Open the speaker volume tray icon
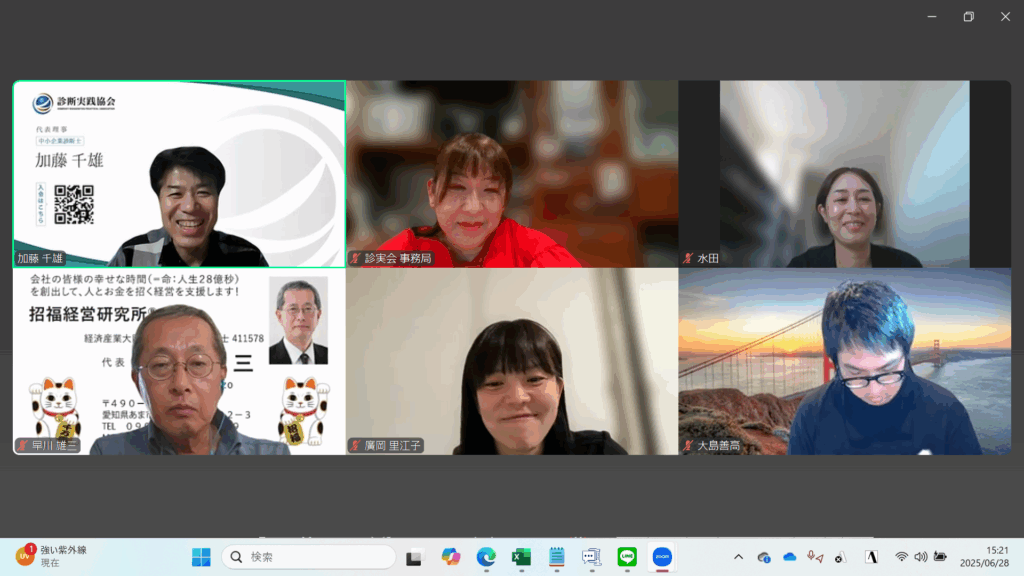 coord(921,557)
